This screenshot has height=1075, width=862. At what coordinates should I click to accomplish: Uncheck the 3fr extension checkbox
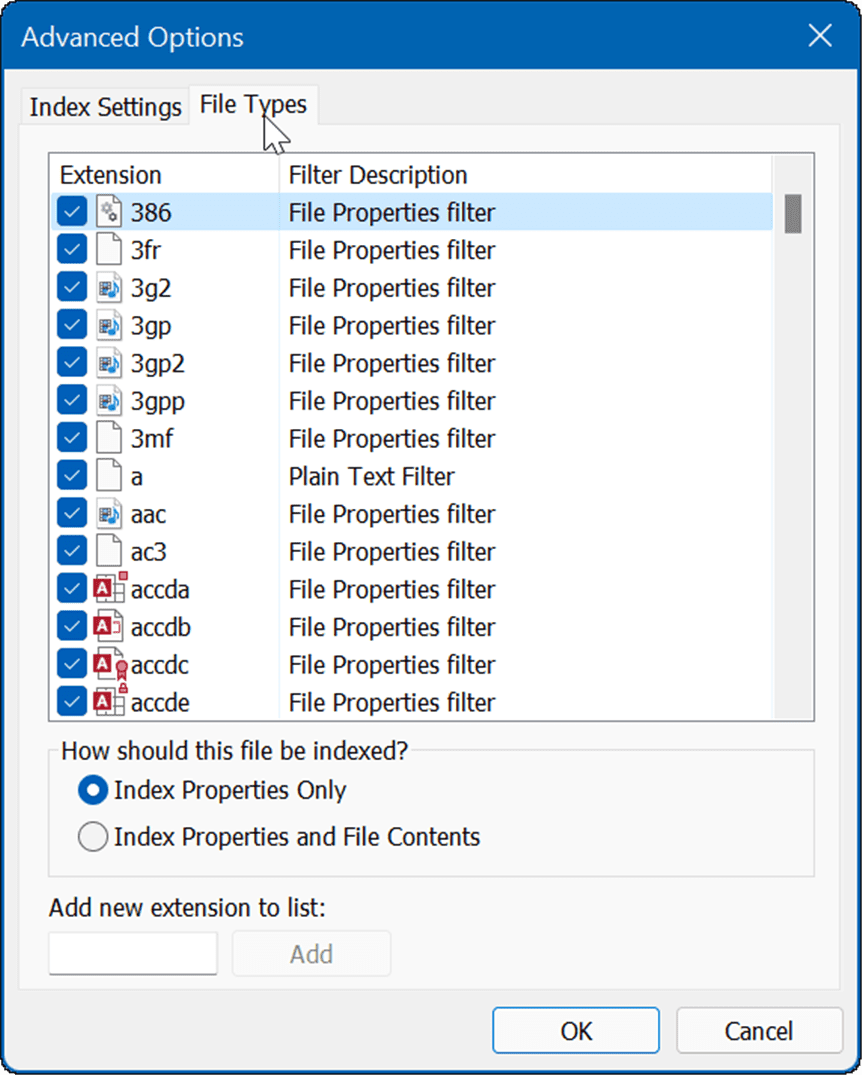coord(72,251)
